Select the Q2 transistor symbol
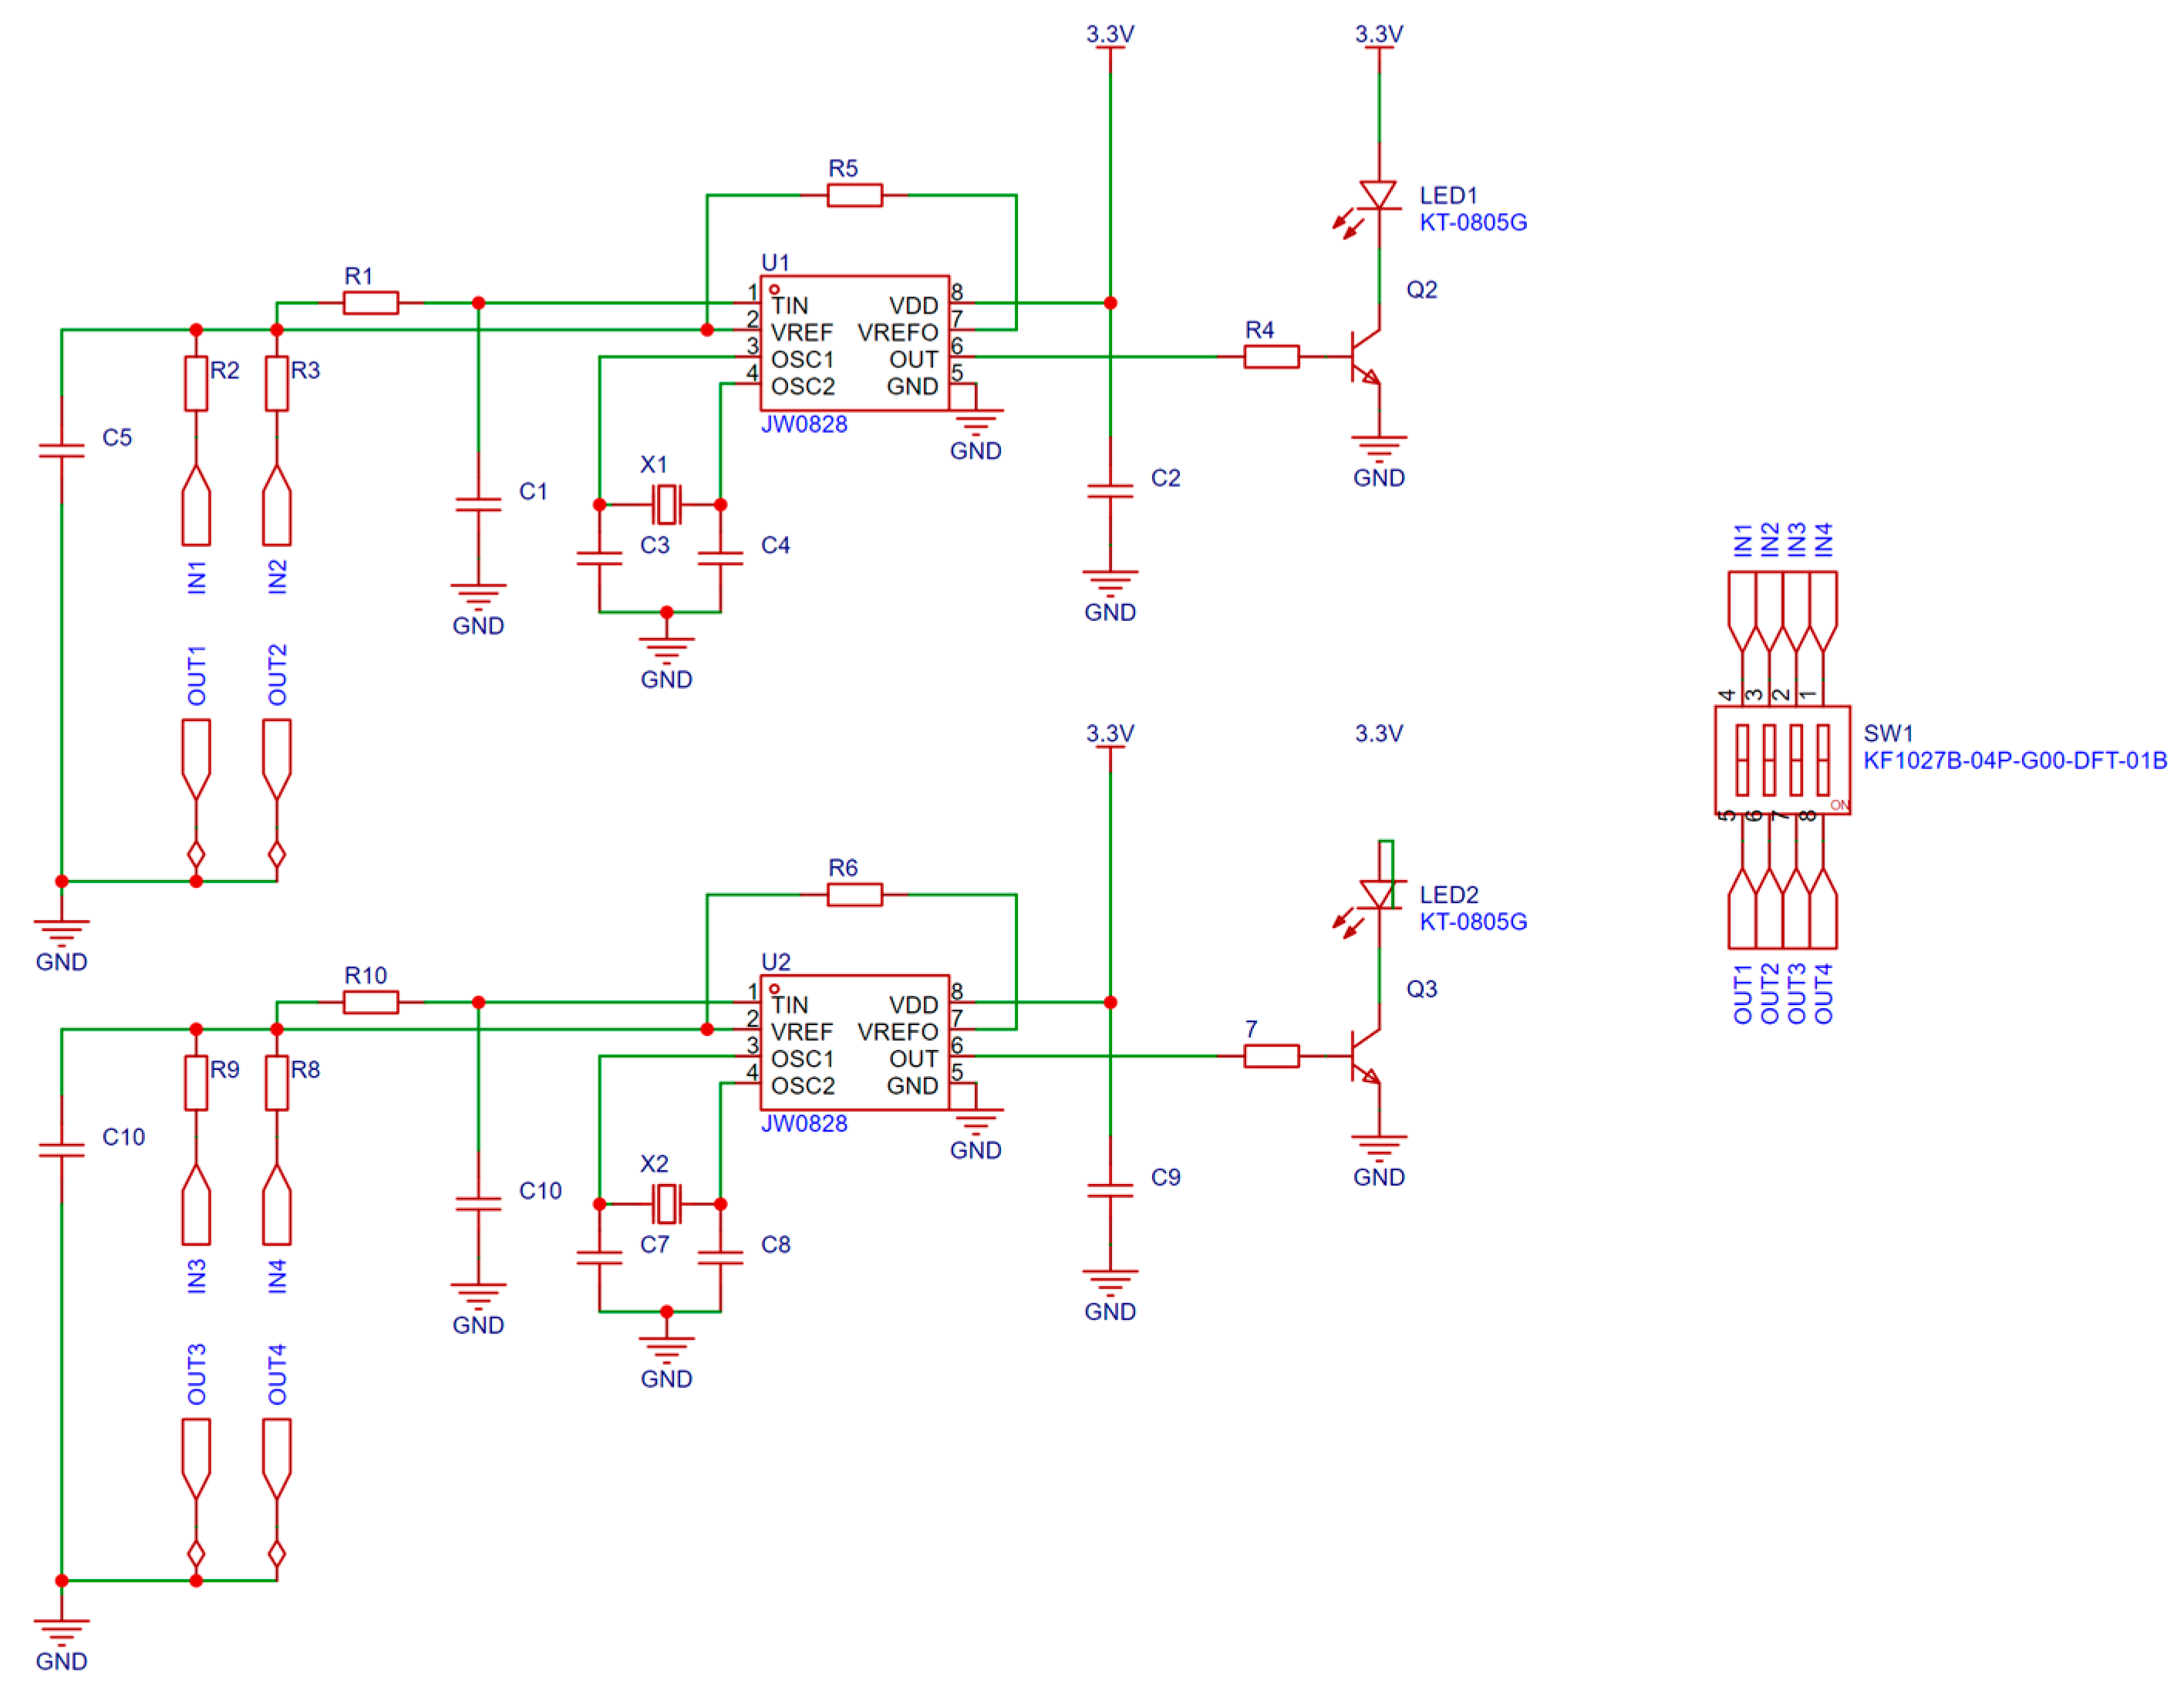The height and width of the screenshot is (1697, 2184). click(1365, 356)
